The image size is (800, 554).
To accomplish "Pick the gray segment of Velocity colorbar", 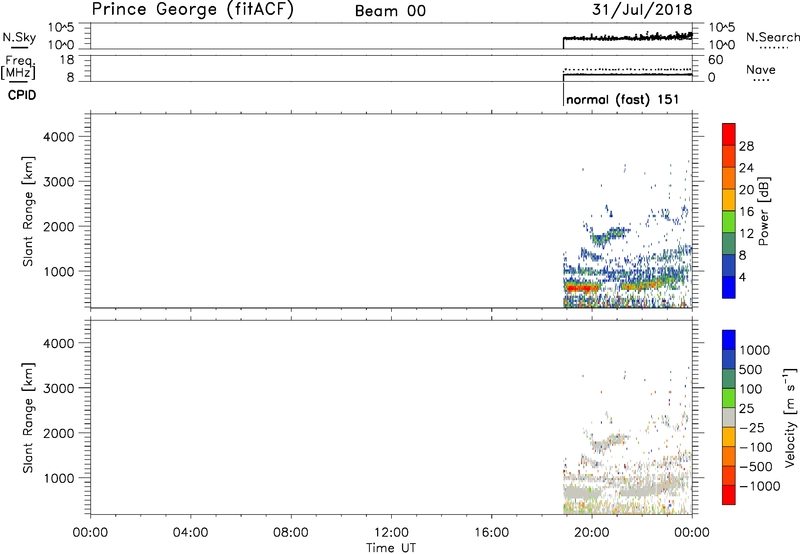I will tap(729, 418).
